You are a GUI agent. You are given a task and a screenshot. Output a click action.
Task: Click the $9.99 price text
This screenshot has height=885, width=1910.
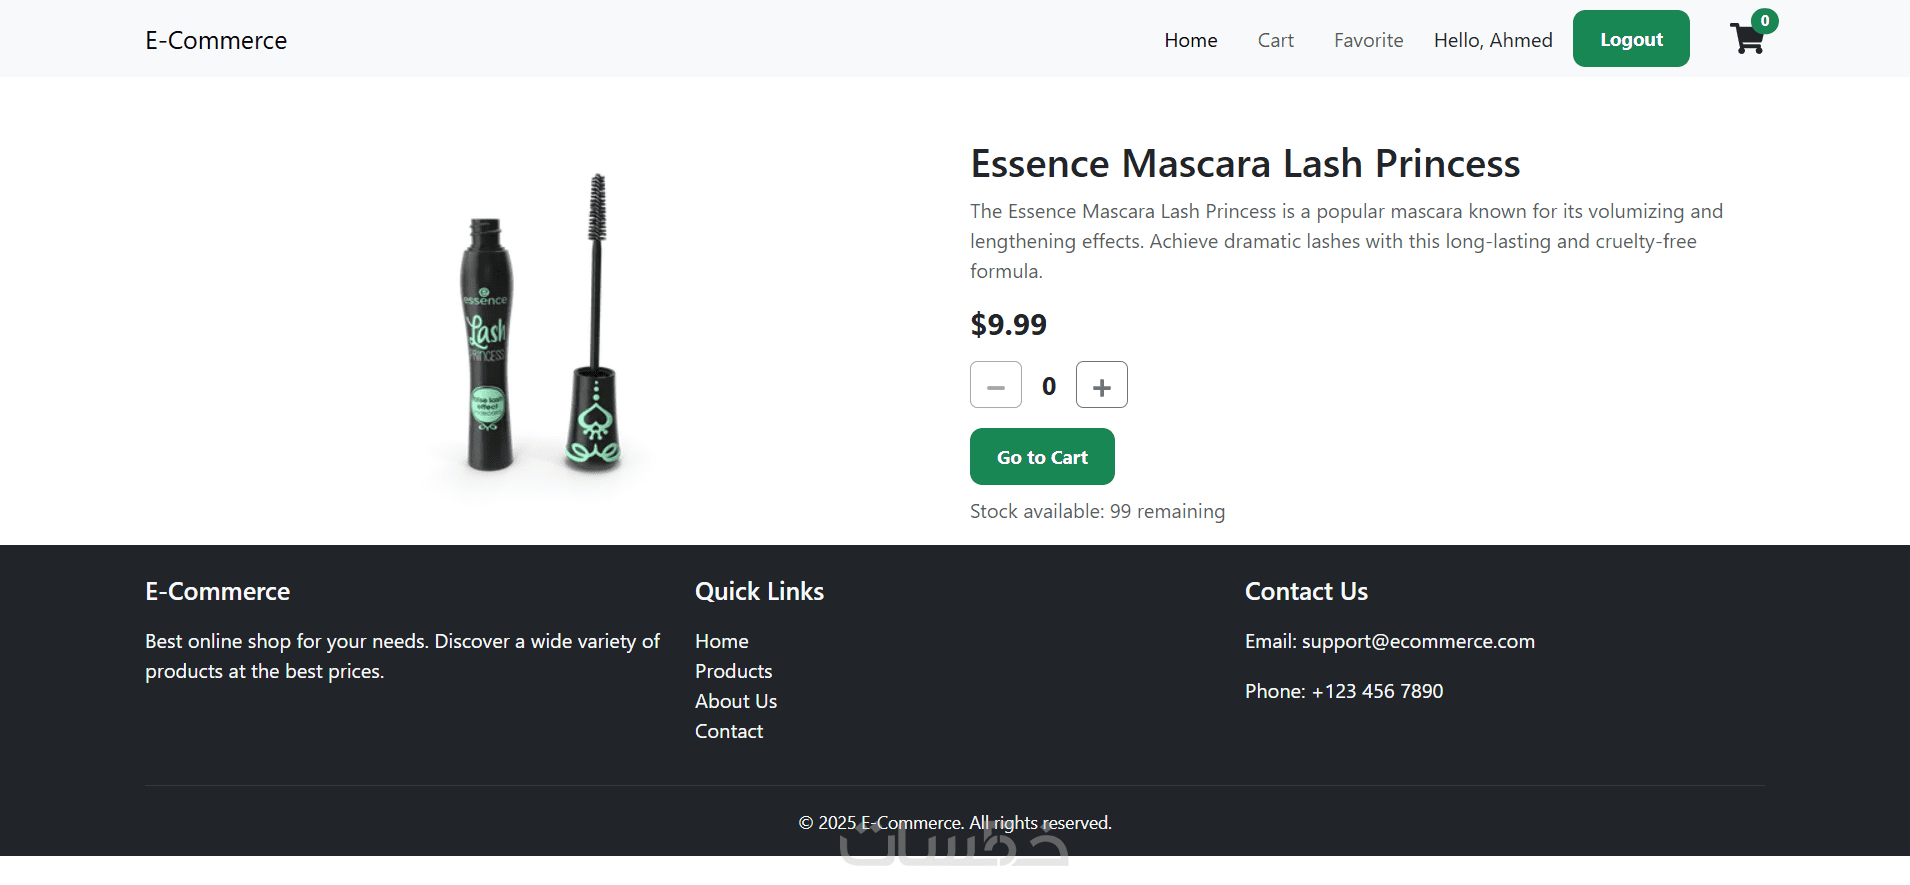pyautogui.click(x=1008, y=325)
